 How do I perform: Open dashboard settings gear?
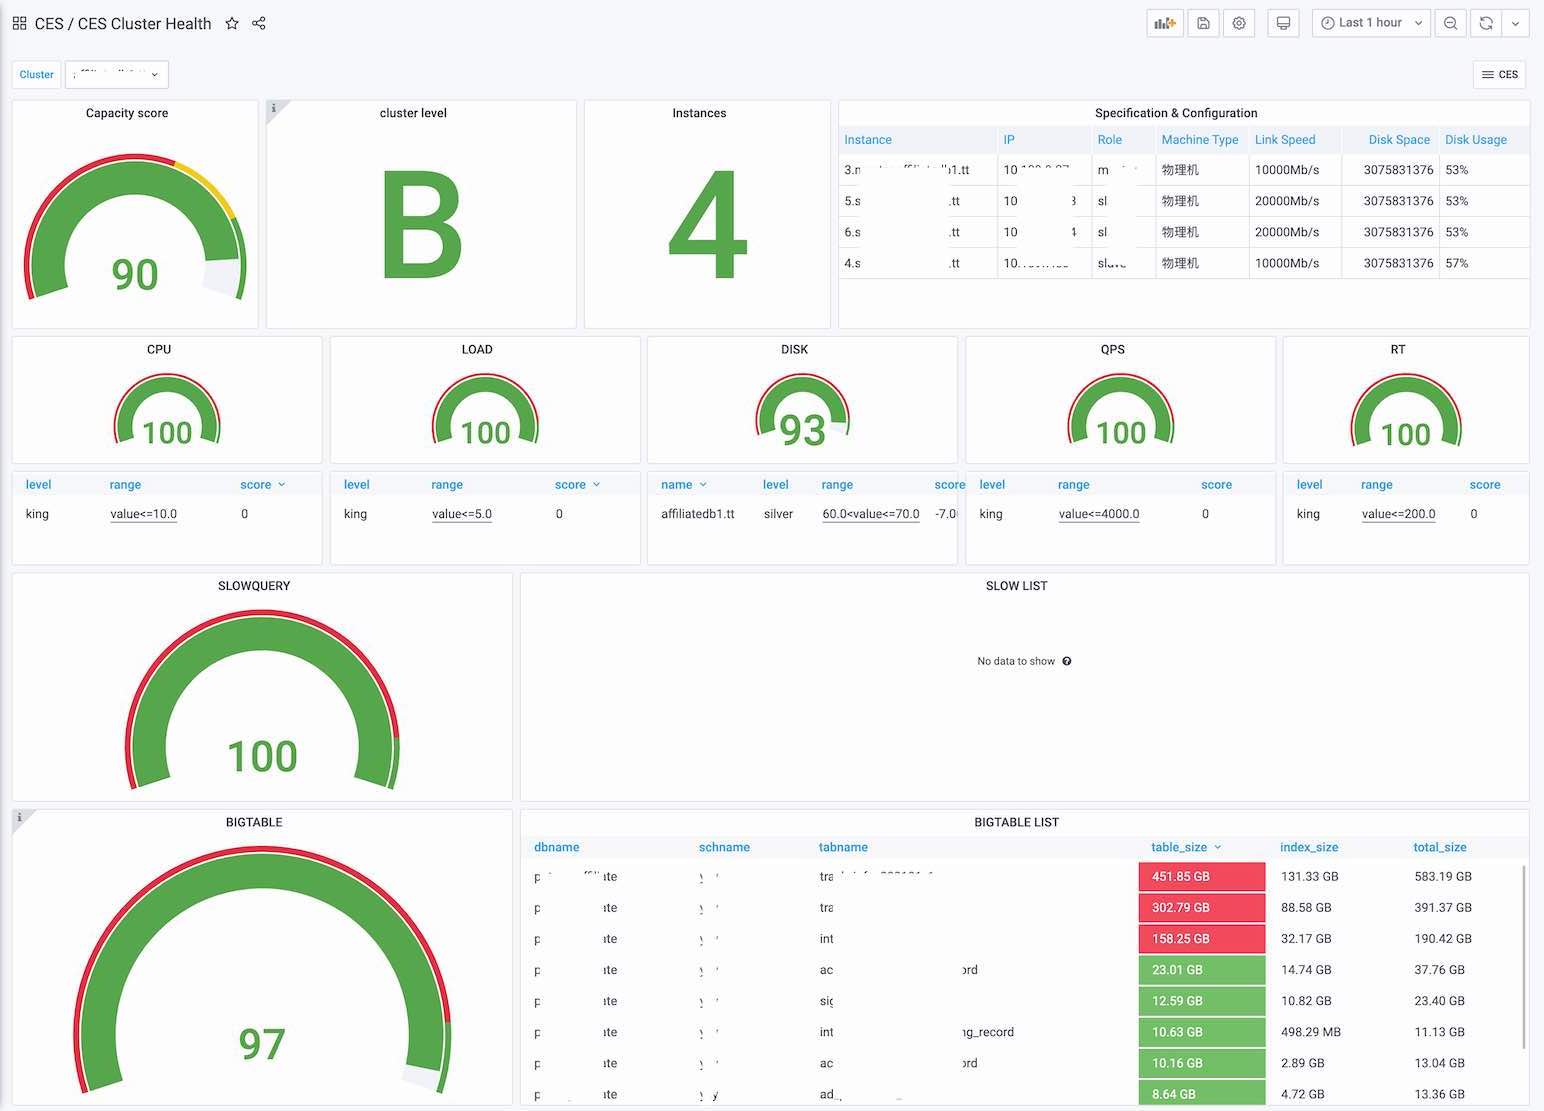click(1239, 23)
